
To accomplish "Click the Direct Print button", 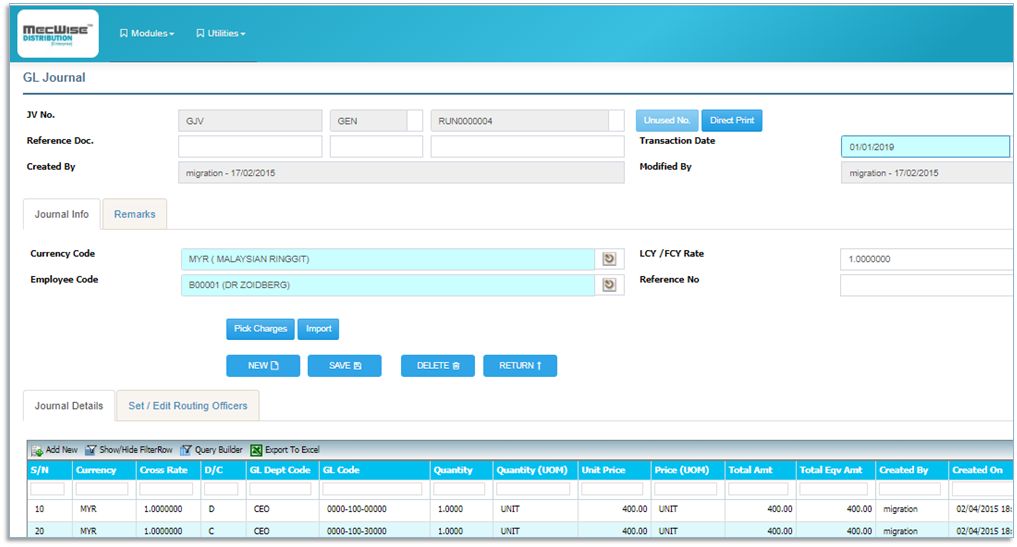I will (732, 121).
